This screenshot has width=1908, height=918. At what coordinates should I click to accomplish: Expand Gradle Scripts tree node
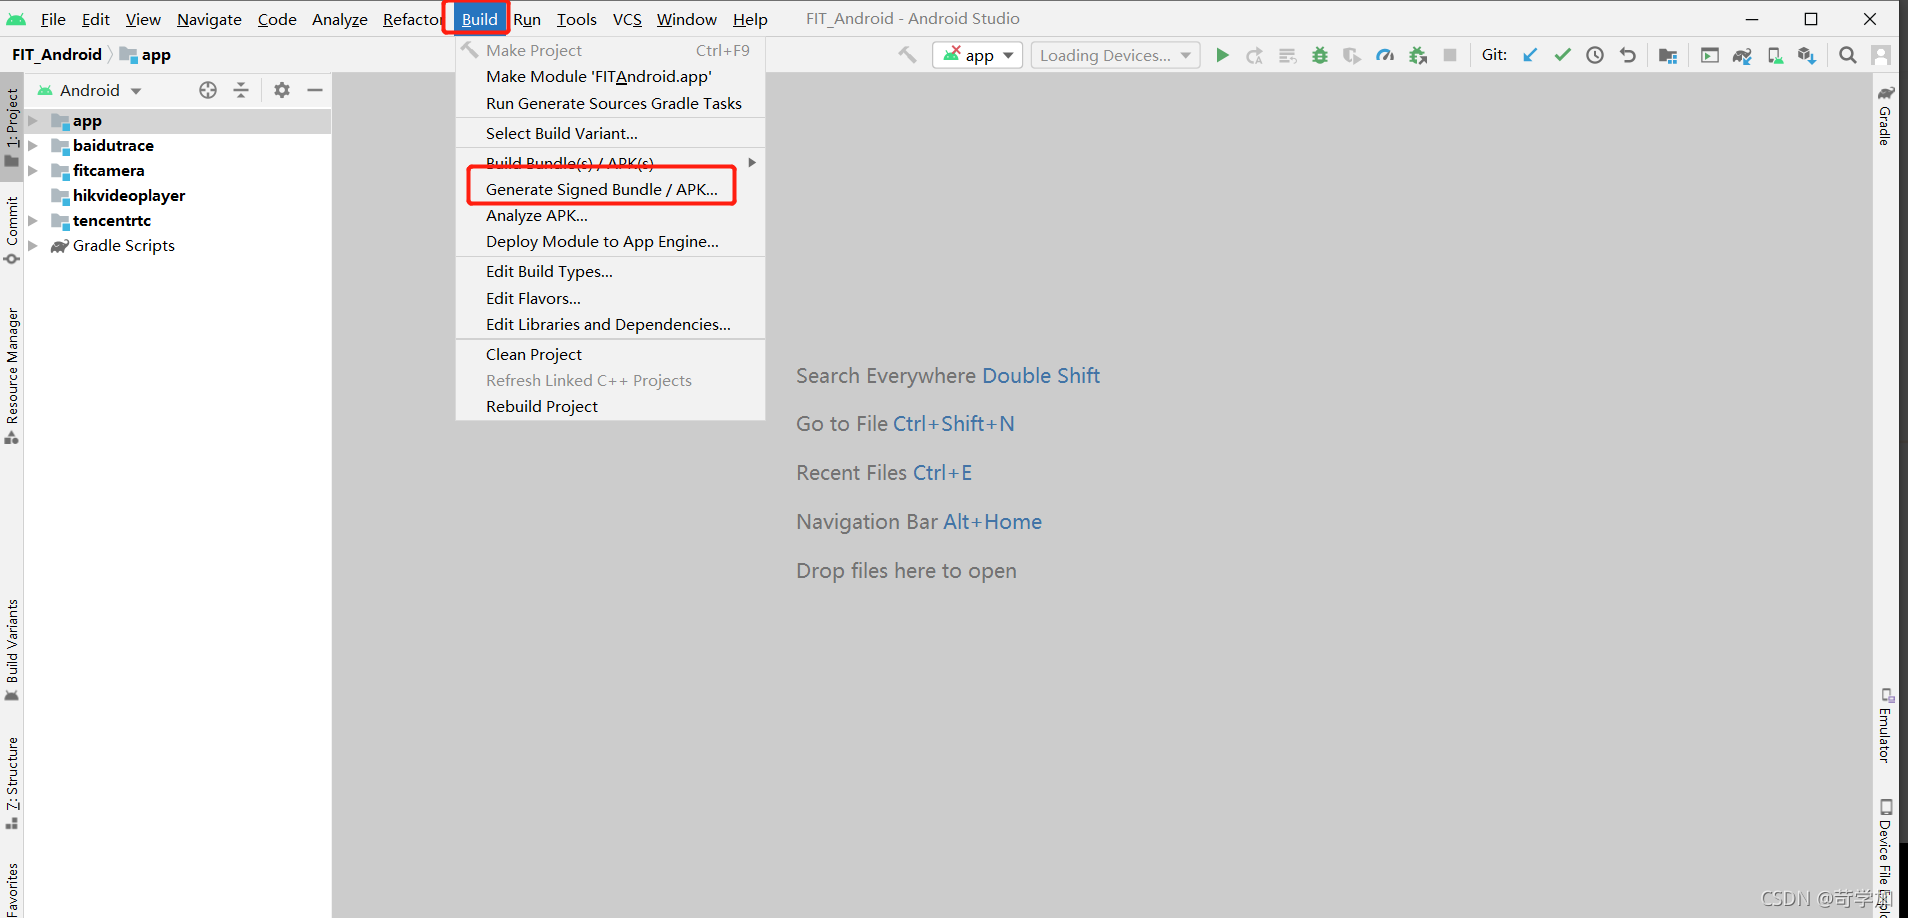click(x=33, y=246)
